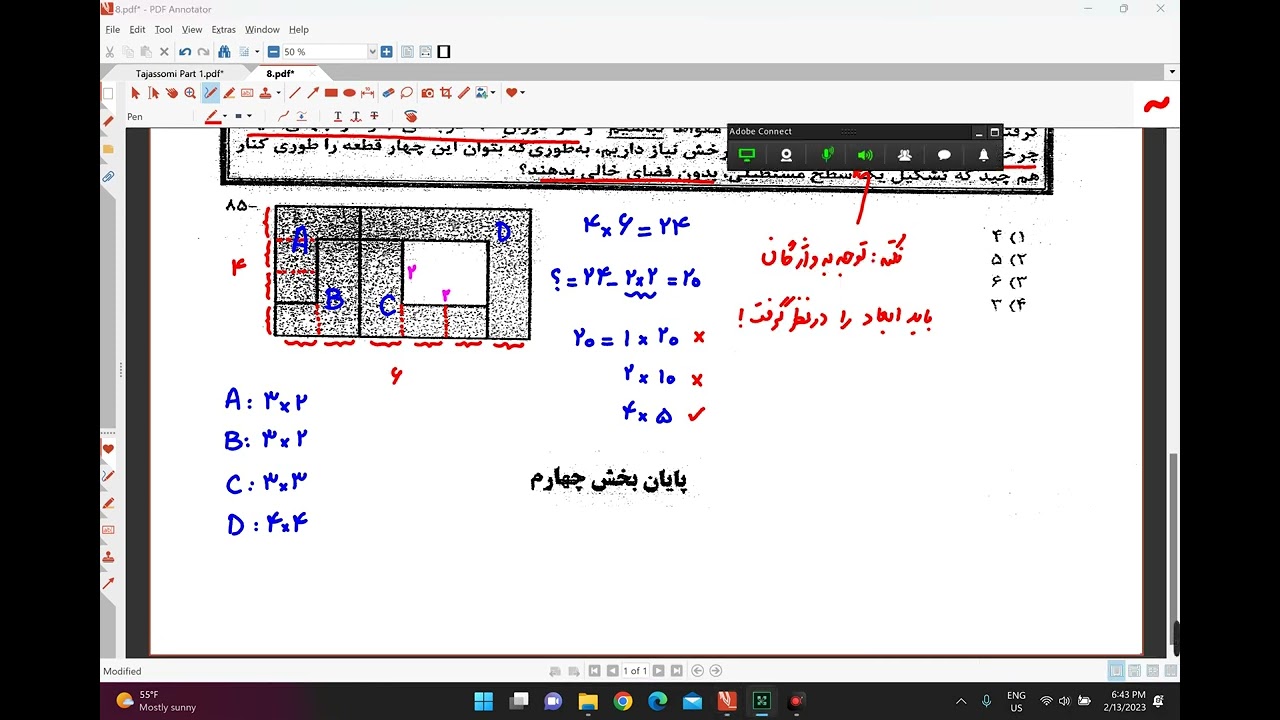This screenshot has width=1280, height=720.
Task: Expand pen width dropdown arrow
Action: coord(249,116)
